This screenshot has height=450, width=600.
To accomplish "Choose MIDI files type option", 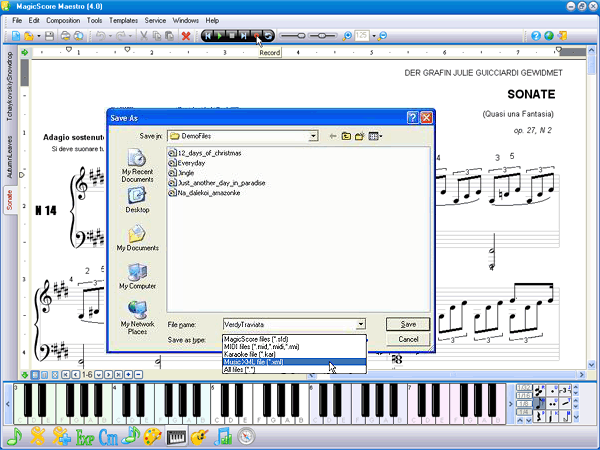I will [x=294, y=347].
